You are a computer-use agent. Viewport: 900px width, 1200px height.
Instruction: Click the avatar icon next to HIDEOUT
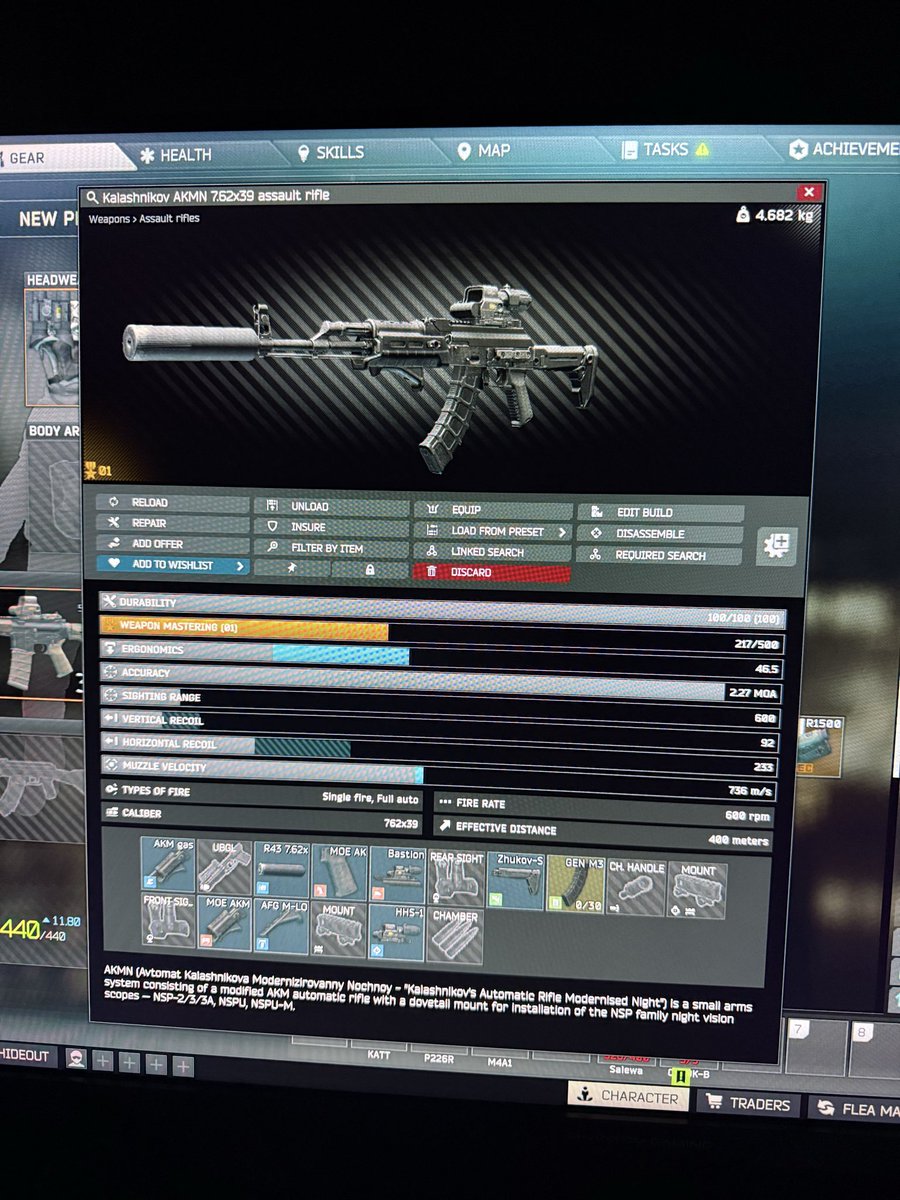pos(76,1061)
